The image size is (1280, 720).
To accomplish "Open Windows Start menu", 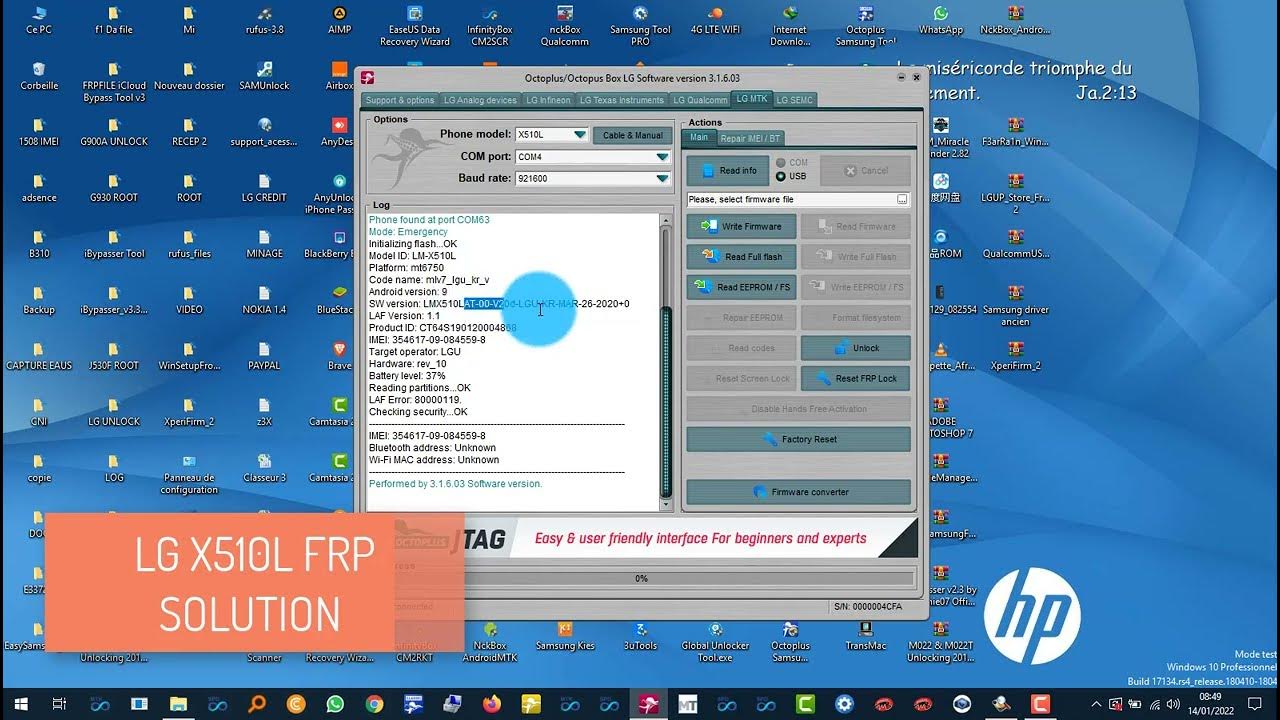I will tap(20, 703).
